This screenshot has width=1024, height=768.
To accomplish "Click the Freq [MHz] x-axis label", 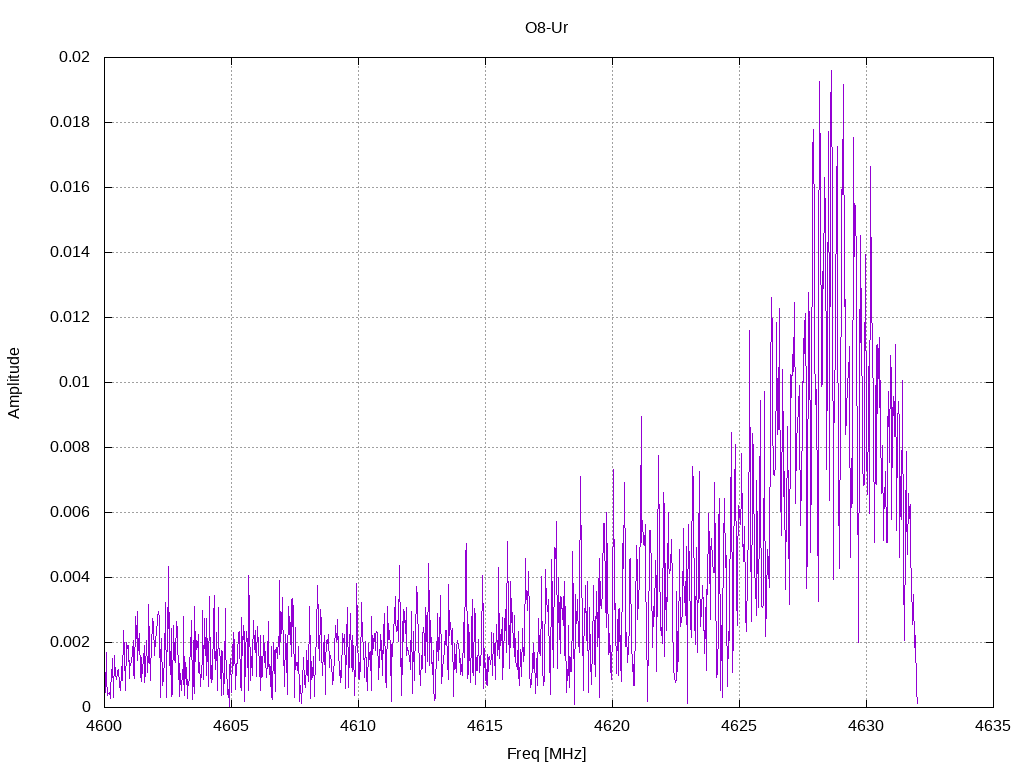I will click(x=546, y=754).
